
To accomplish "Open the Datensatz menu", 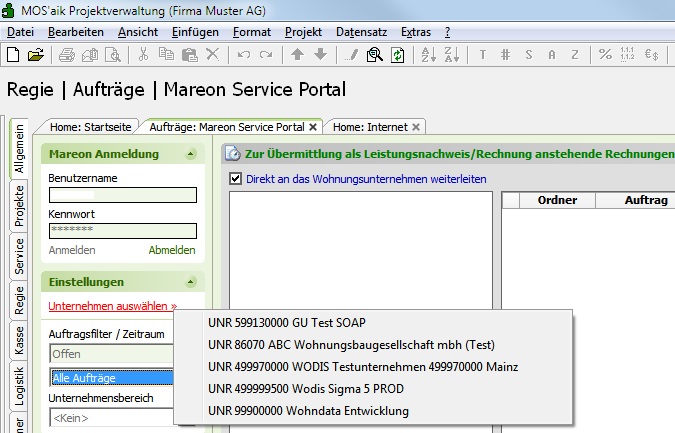I will click(361, 32).
